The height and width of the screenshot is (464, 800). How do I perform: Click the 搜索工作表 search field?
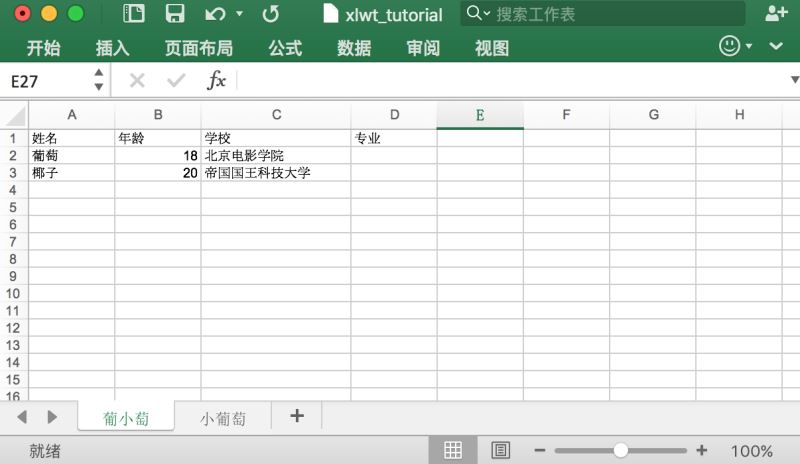click(x=603, y=14)
